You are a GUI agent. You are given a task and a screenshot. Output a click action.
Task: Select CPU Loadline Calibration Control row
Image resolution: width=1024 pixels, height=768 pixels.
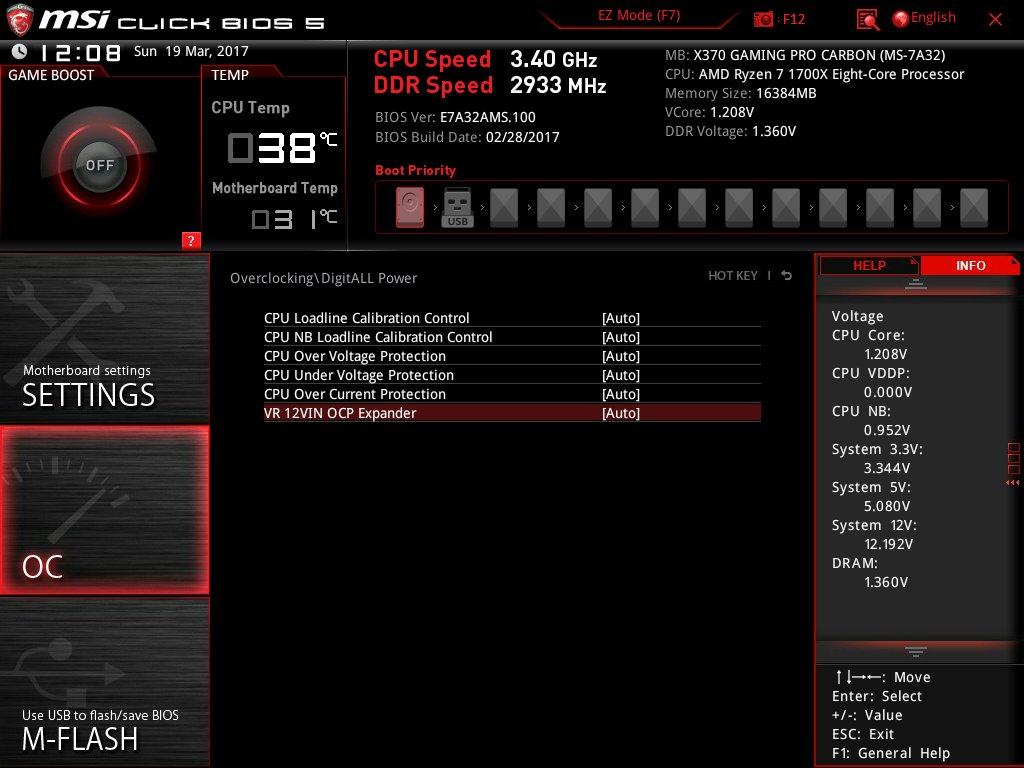point(512,318)
